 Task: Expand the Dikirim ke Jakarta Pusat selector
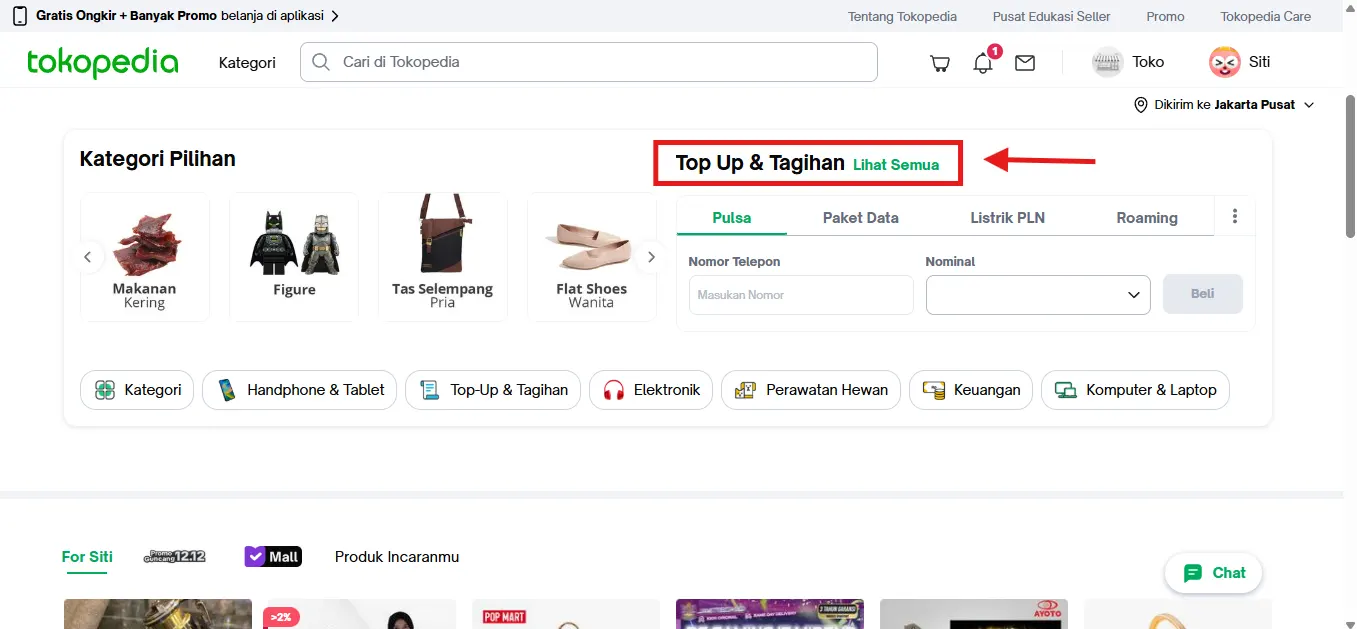pos(1224,104)
